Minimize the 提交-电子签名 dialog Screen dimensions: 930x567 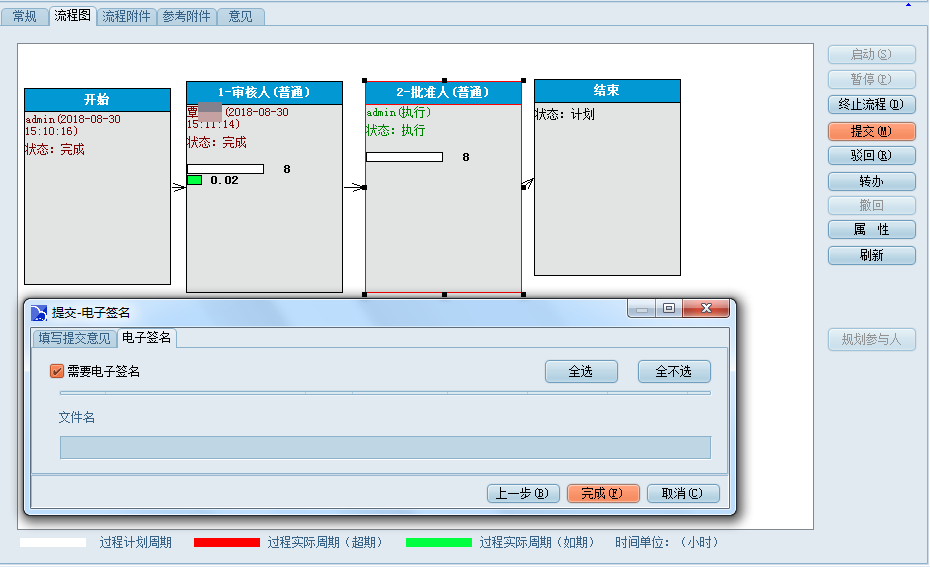pyautogui.click(x=642, y=308)
